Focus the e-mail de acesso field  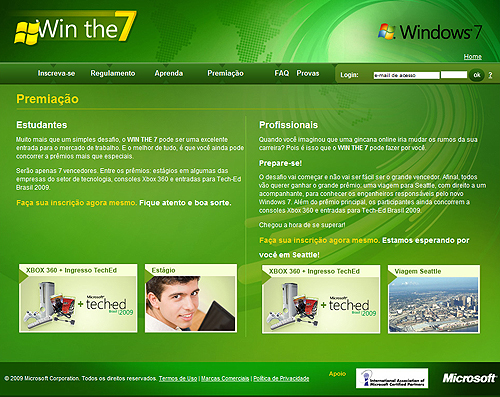point(406,75)
